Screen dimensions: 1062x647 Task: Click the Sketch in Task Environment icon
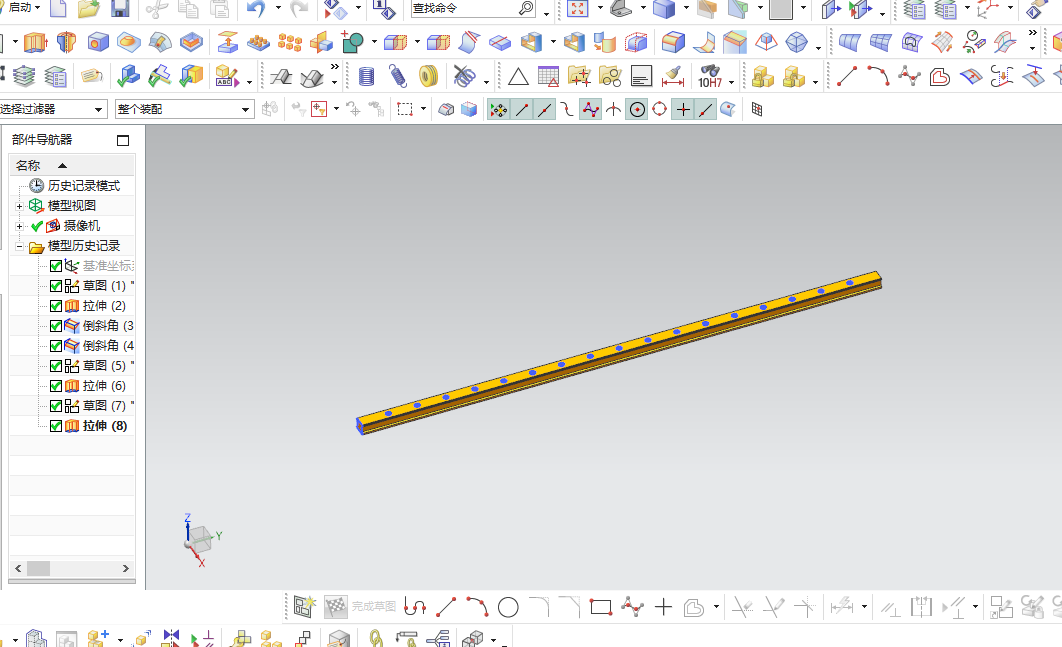tap(304, 606)
